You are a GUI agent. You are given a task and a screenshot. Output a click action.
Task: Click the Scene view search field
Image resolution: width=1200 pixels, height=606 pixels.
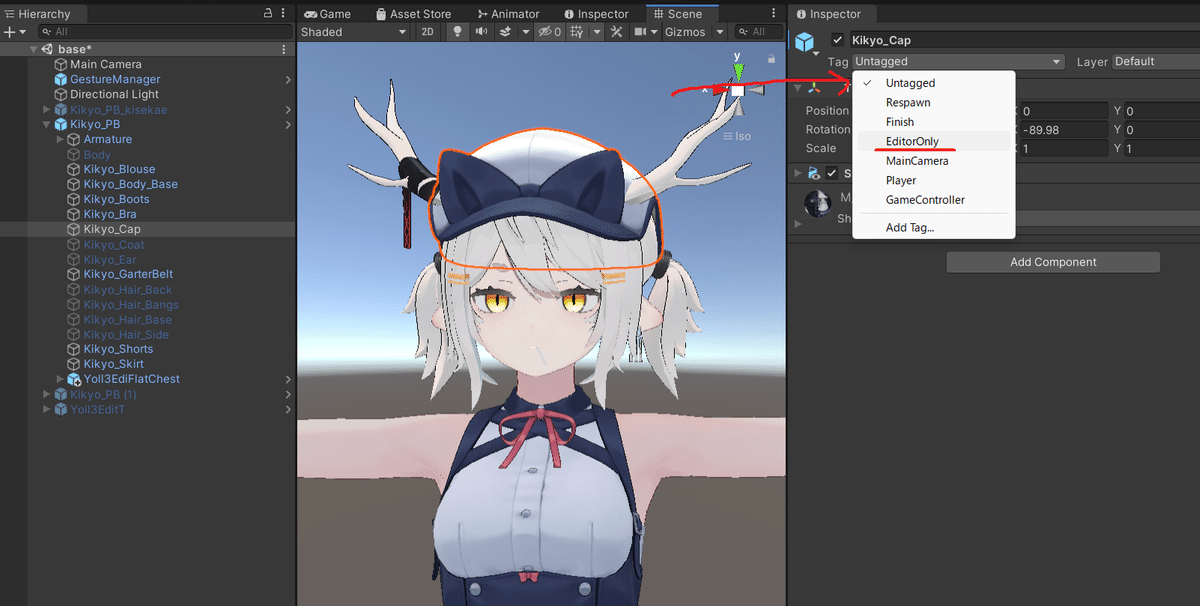(761, 32)
